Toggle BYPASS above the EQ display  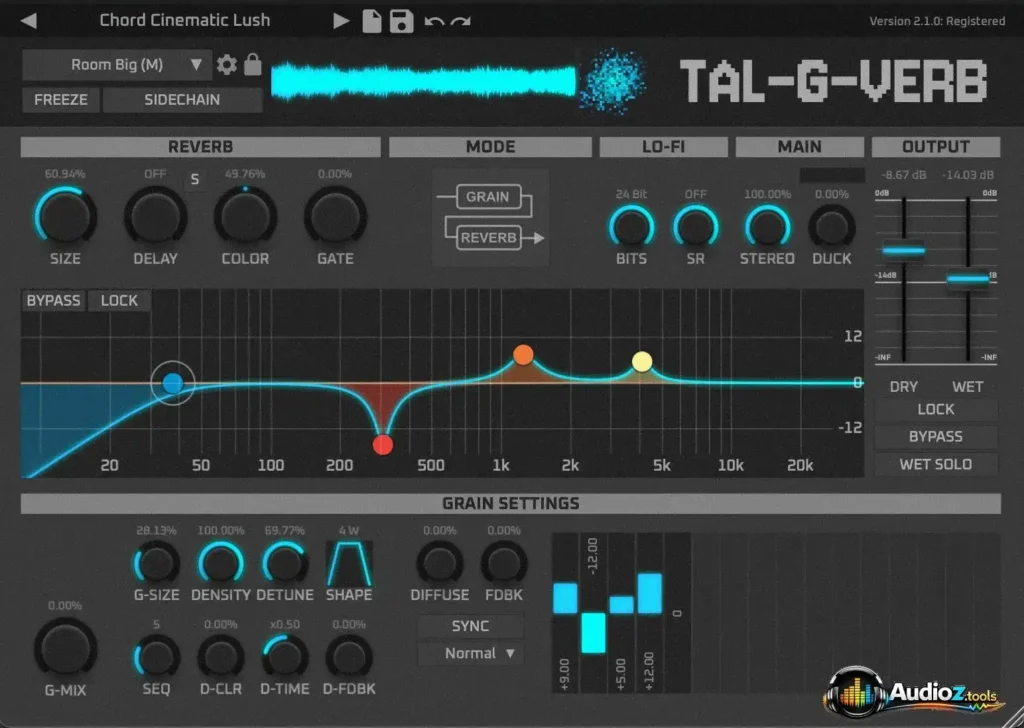click(53, 300)
